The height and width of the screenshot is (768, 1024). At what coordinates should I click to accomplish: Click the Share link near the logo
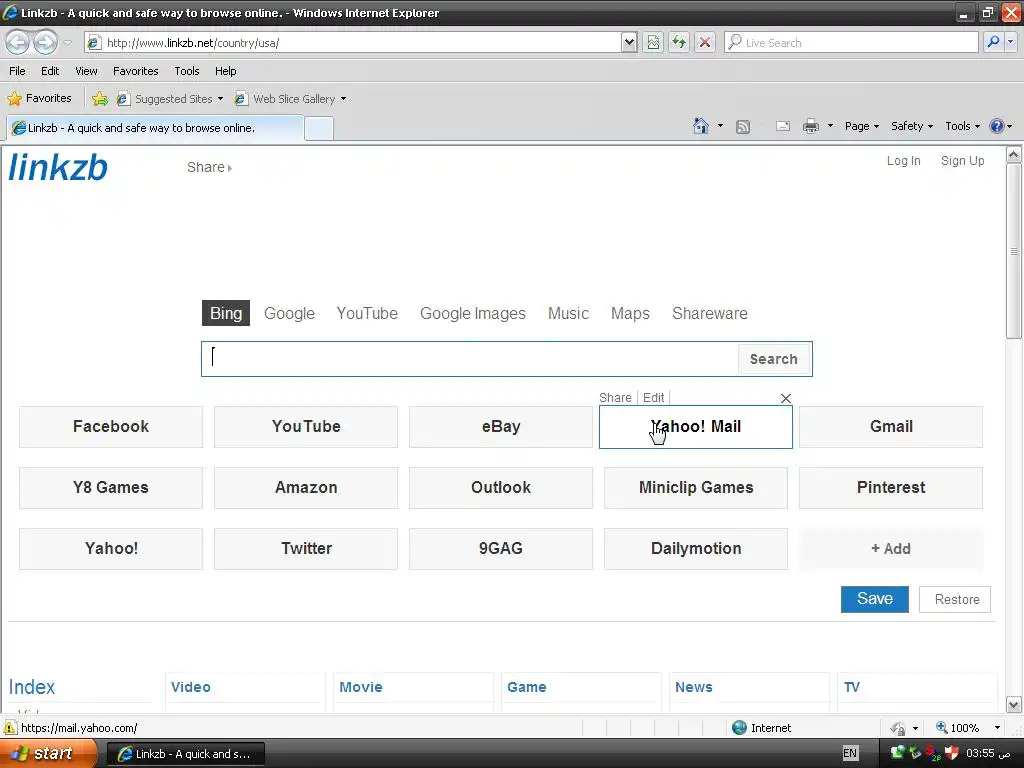coord(209,167)
